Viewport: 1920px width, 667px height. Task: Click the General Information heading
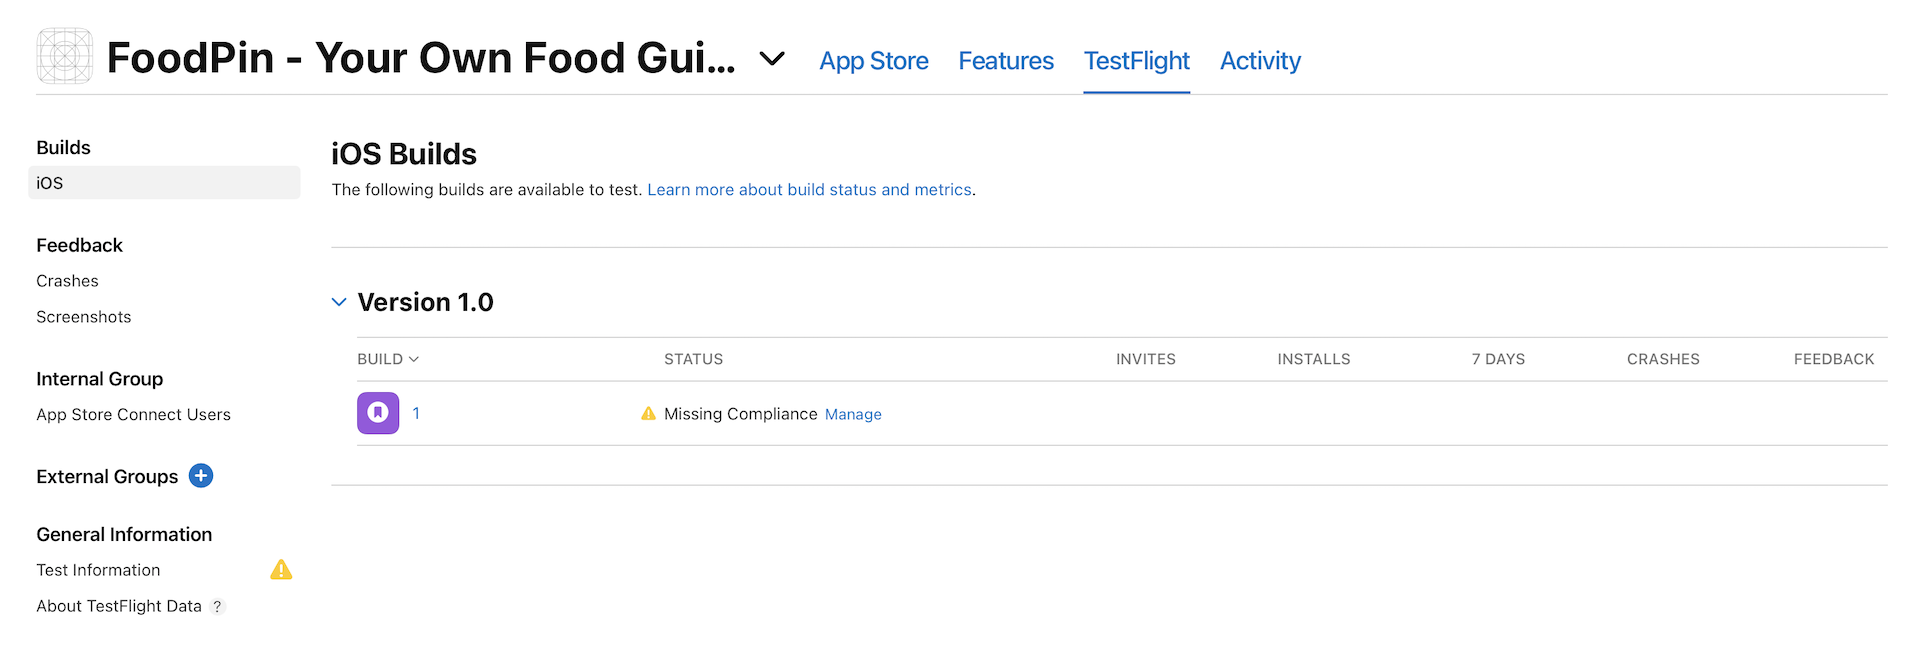point(124,535)
